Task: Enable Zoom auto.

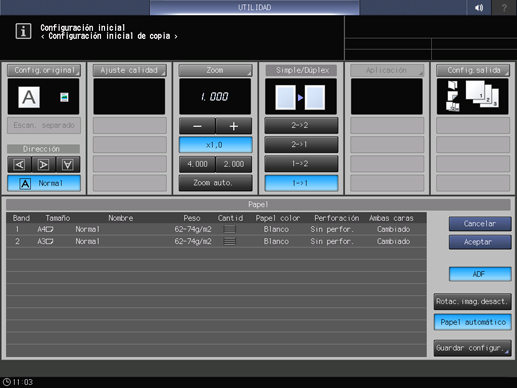Action: [x=215, y=183]
